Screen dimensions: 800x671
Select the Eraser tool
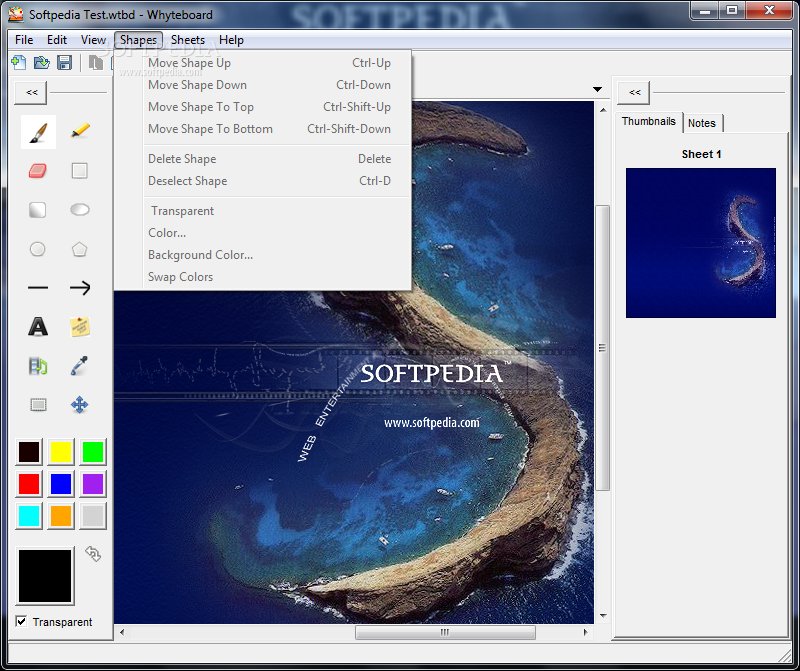coord(38,170)
